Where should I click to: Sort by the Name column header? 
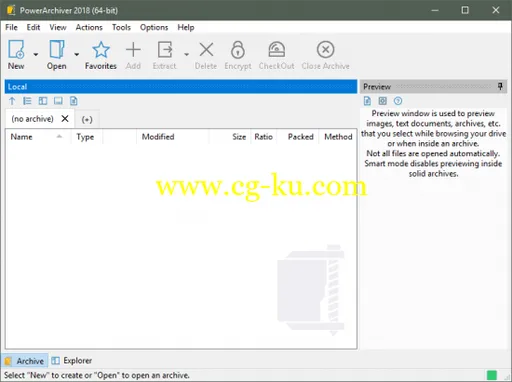click(x=37, y=137)
